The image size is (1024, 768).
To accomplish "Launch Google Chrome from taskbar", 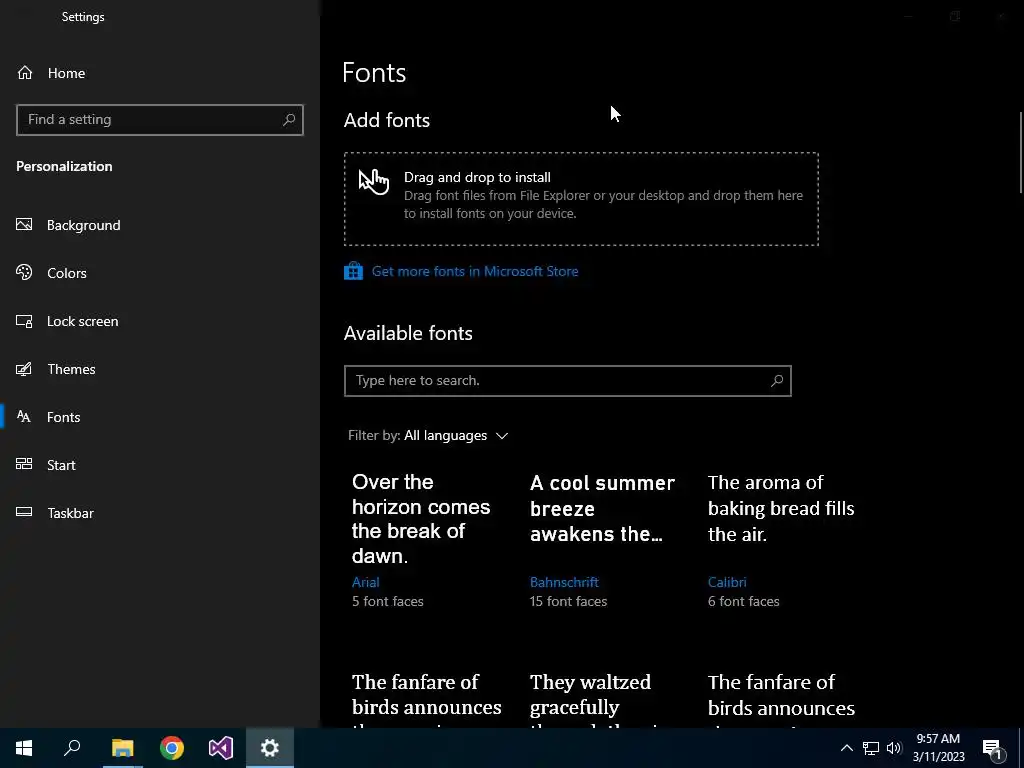I will tap(172, 748).
